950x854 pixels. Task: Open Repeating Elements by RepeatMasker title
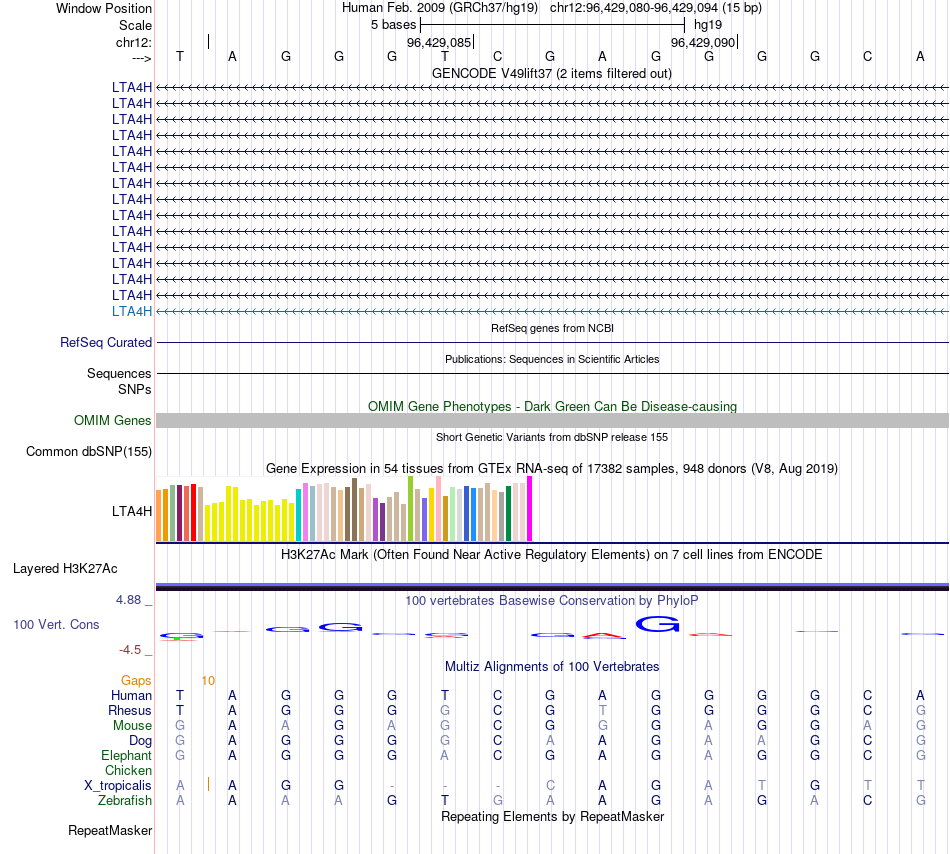(x=552, y=816)
